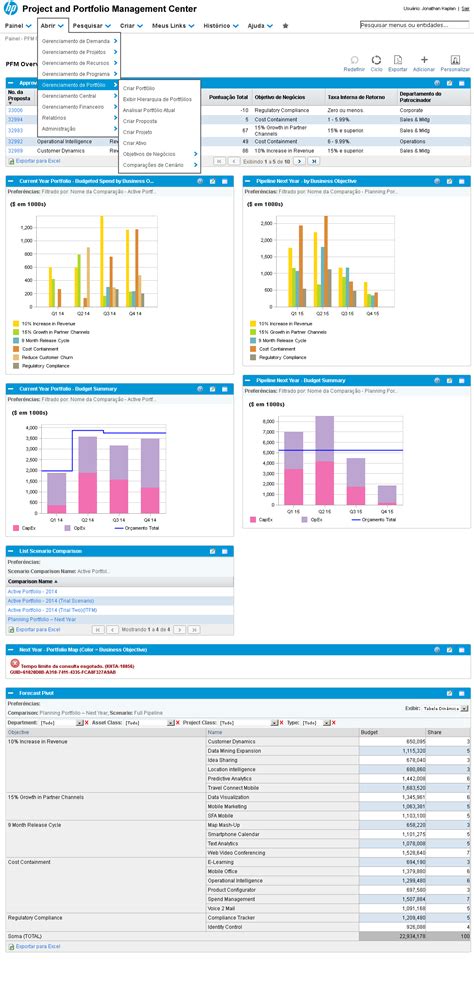474x984 pixels.
Task: Click the CapEx pink legend swatch in Current Year Budget Summary
Action: coord(16,528)
